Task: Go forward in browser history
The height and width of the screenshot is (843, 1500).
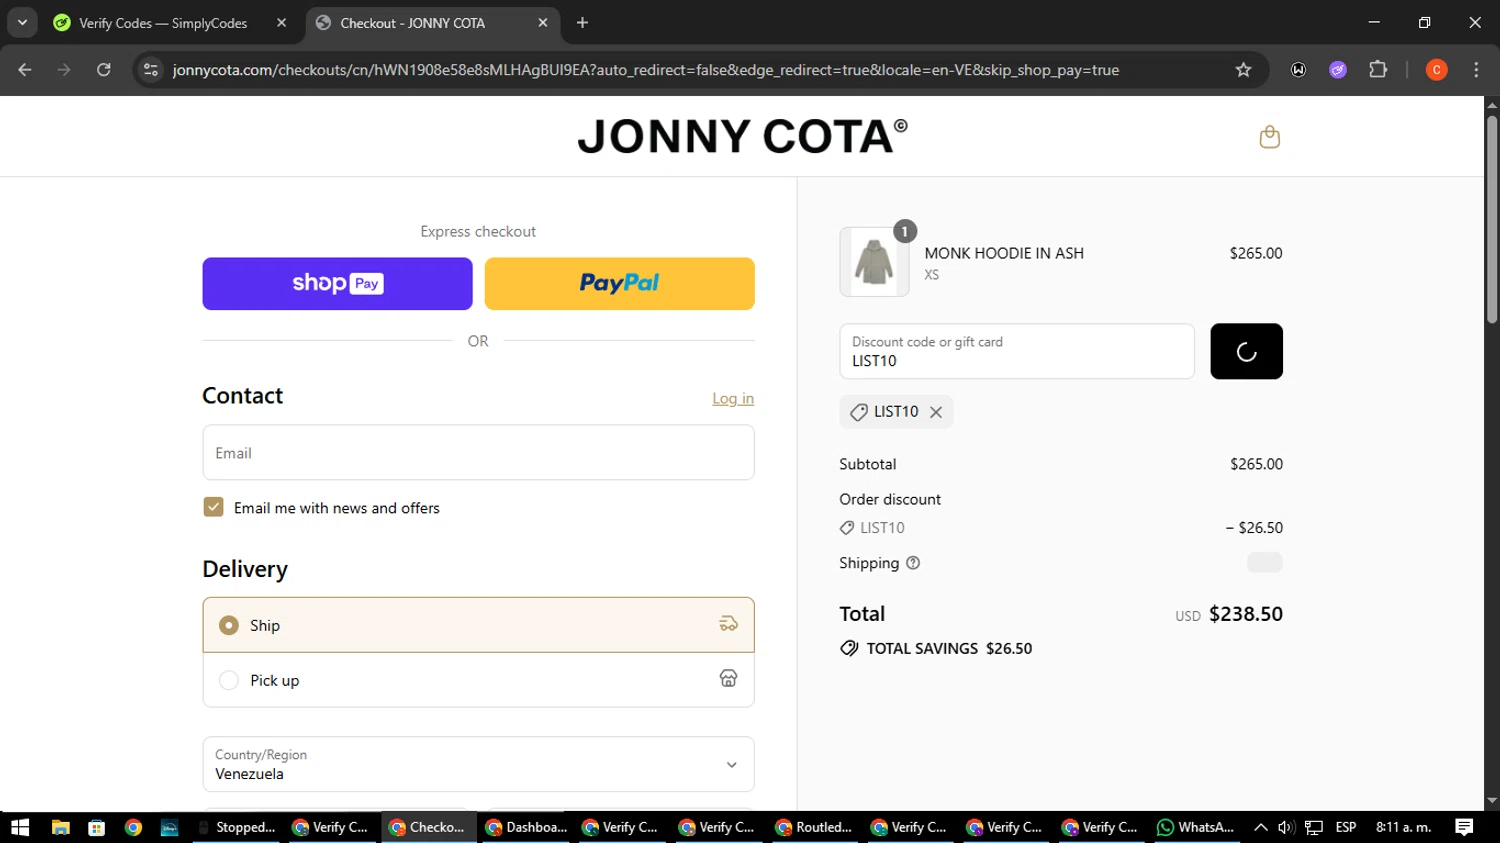Action: pos(64,70)
